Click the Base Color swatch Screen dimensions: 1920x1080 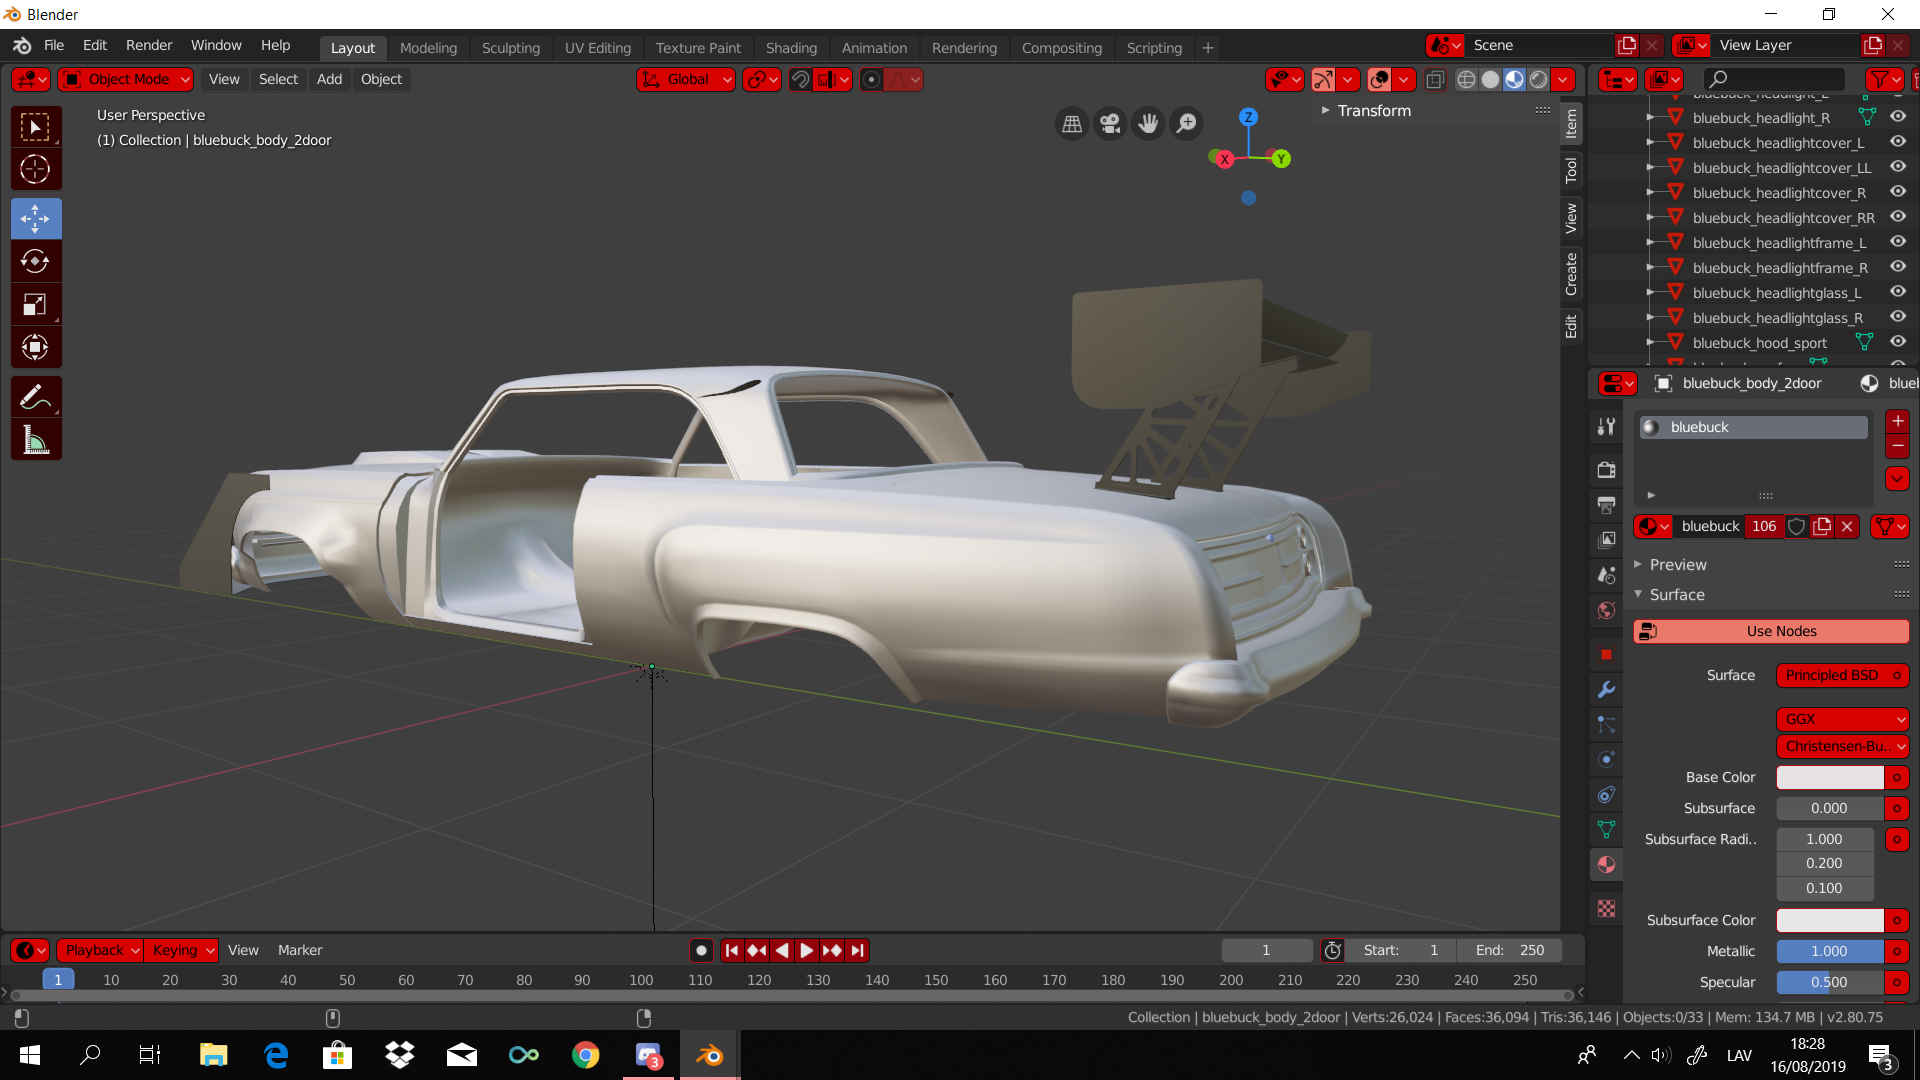click(1829, 777)
